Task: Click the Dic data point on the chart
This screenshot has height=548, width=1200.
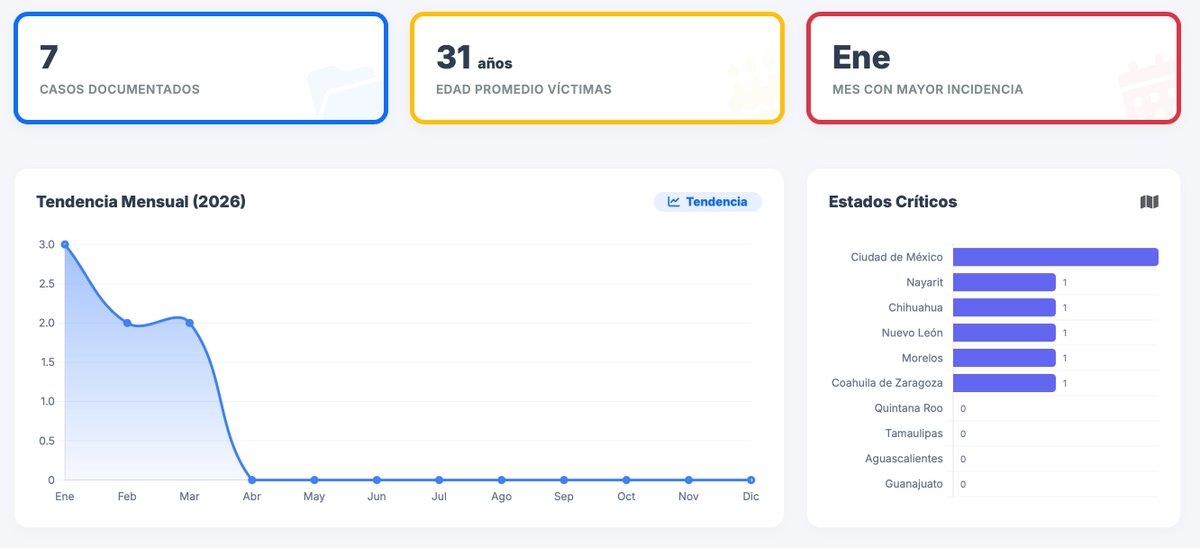Action: [x=751, y=480]
